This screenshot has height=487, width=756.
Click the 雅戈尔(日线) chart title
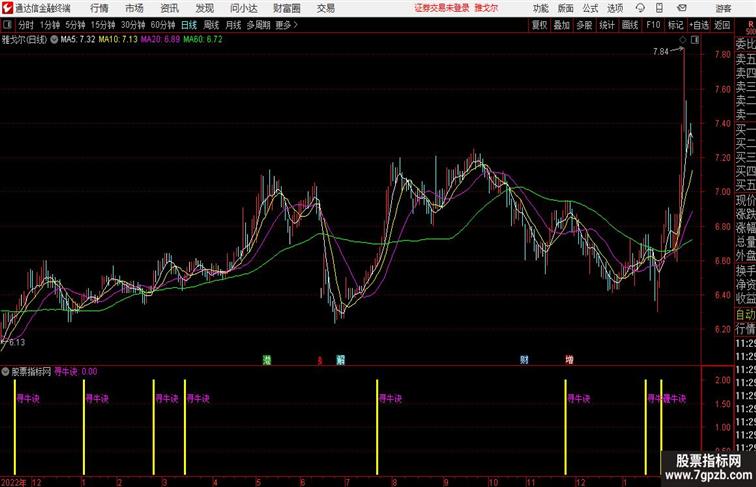25,40
